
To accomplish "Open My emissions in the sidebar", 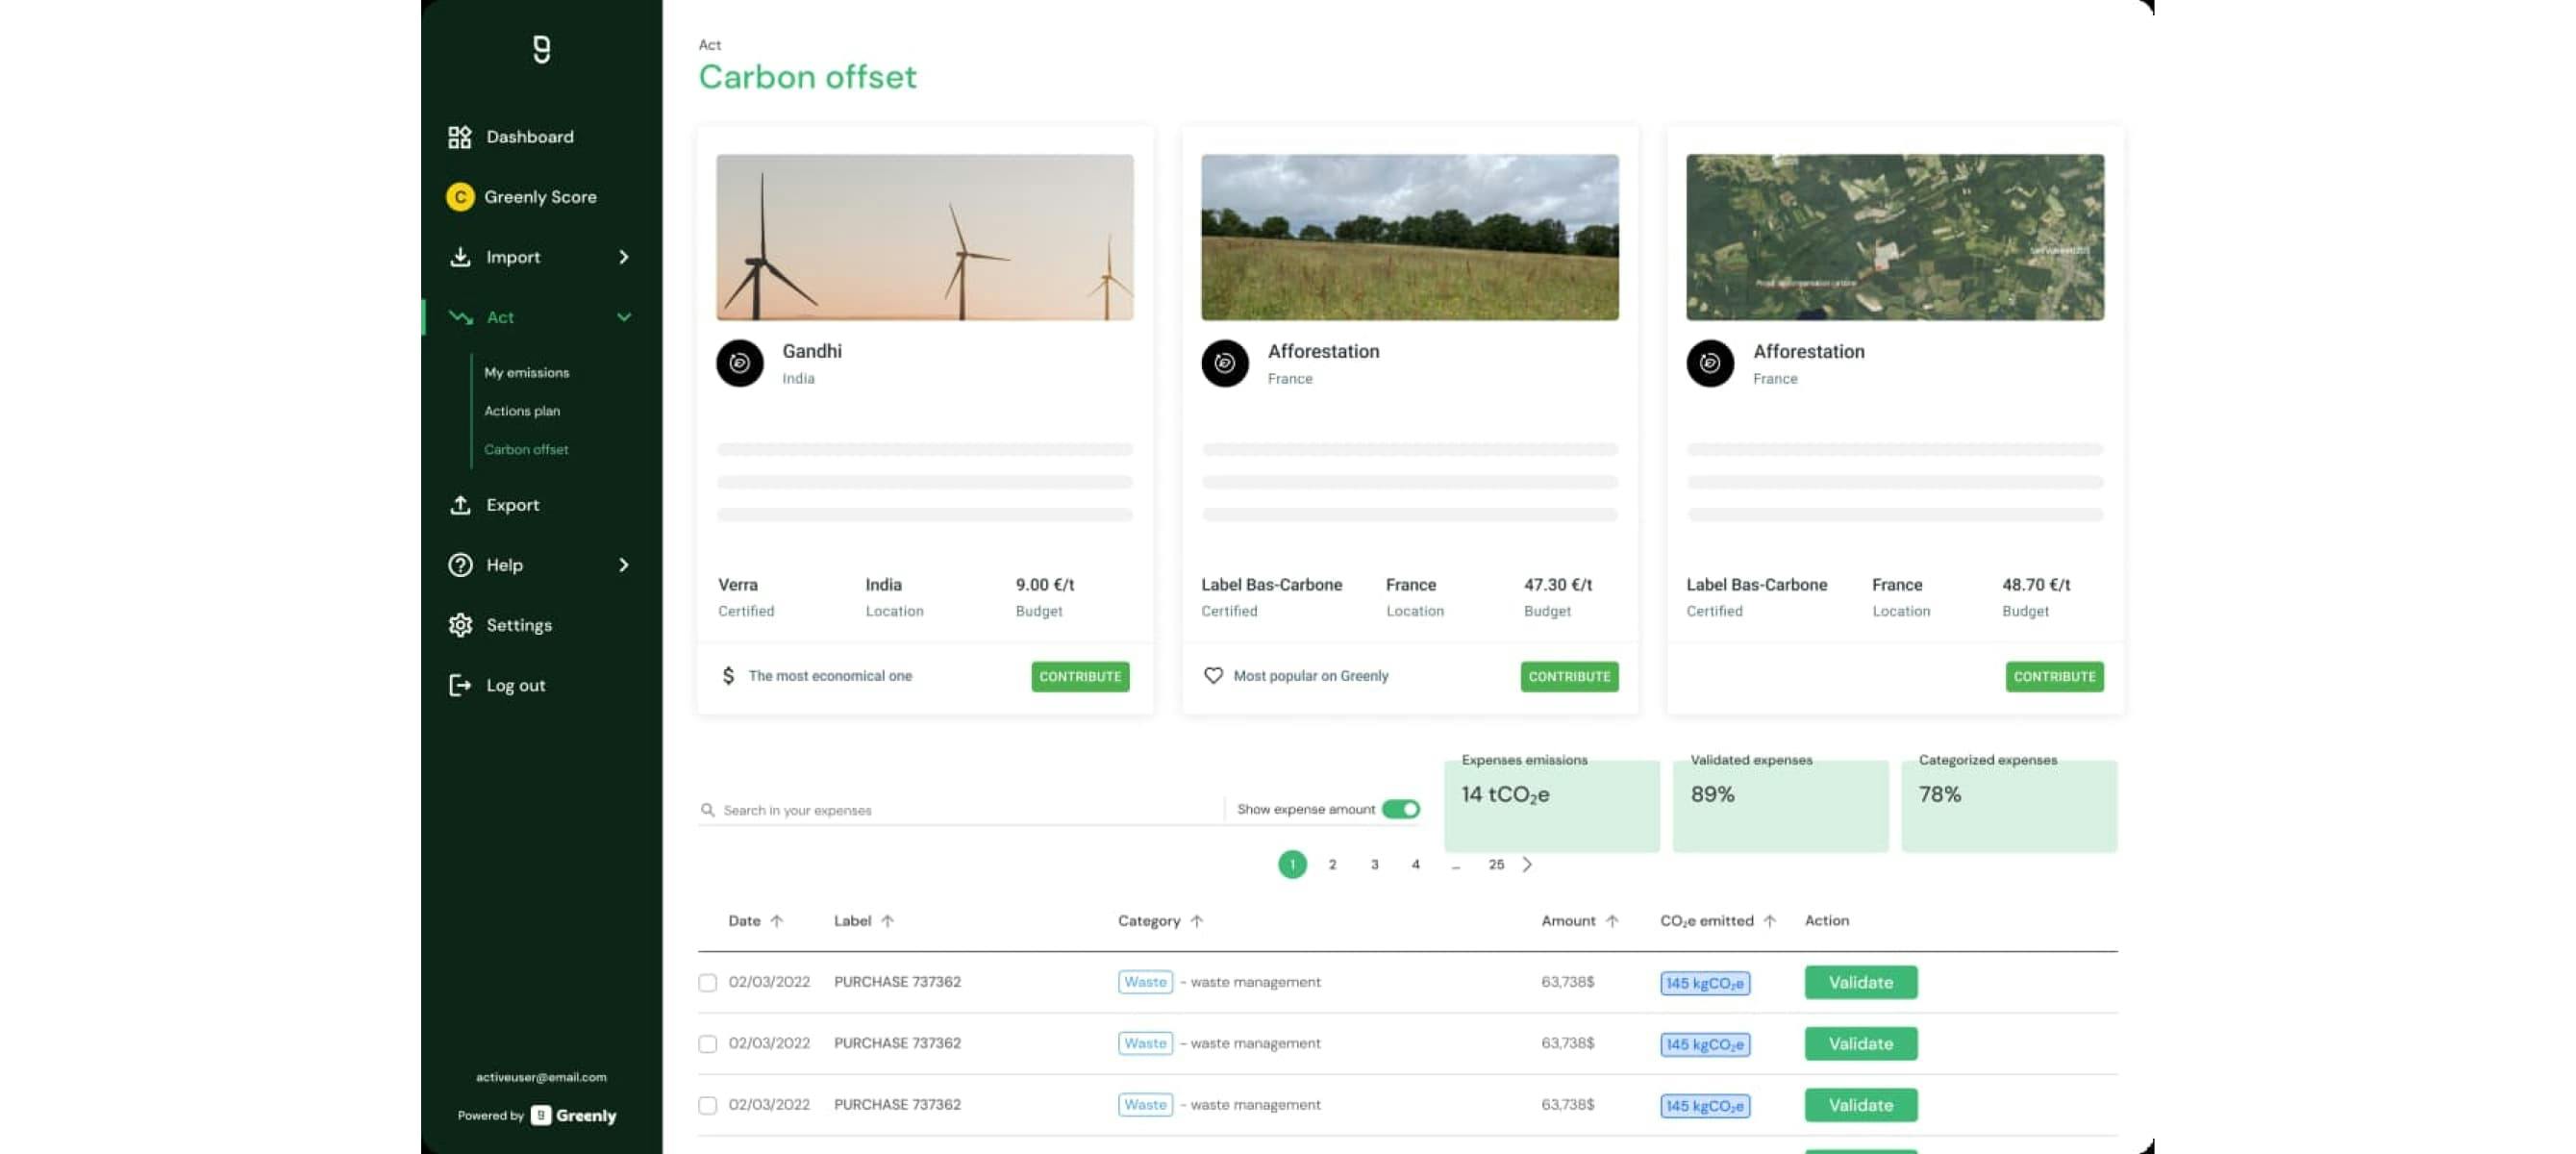I will coord(527,372).
